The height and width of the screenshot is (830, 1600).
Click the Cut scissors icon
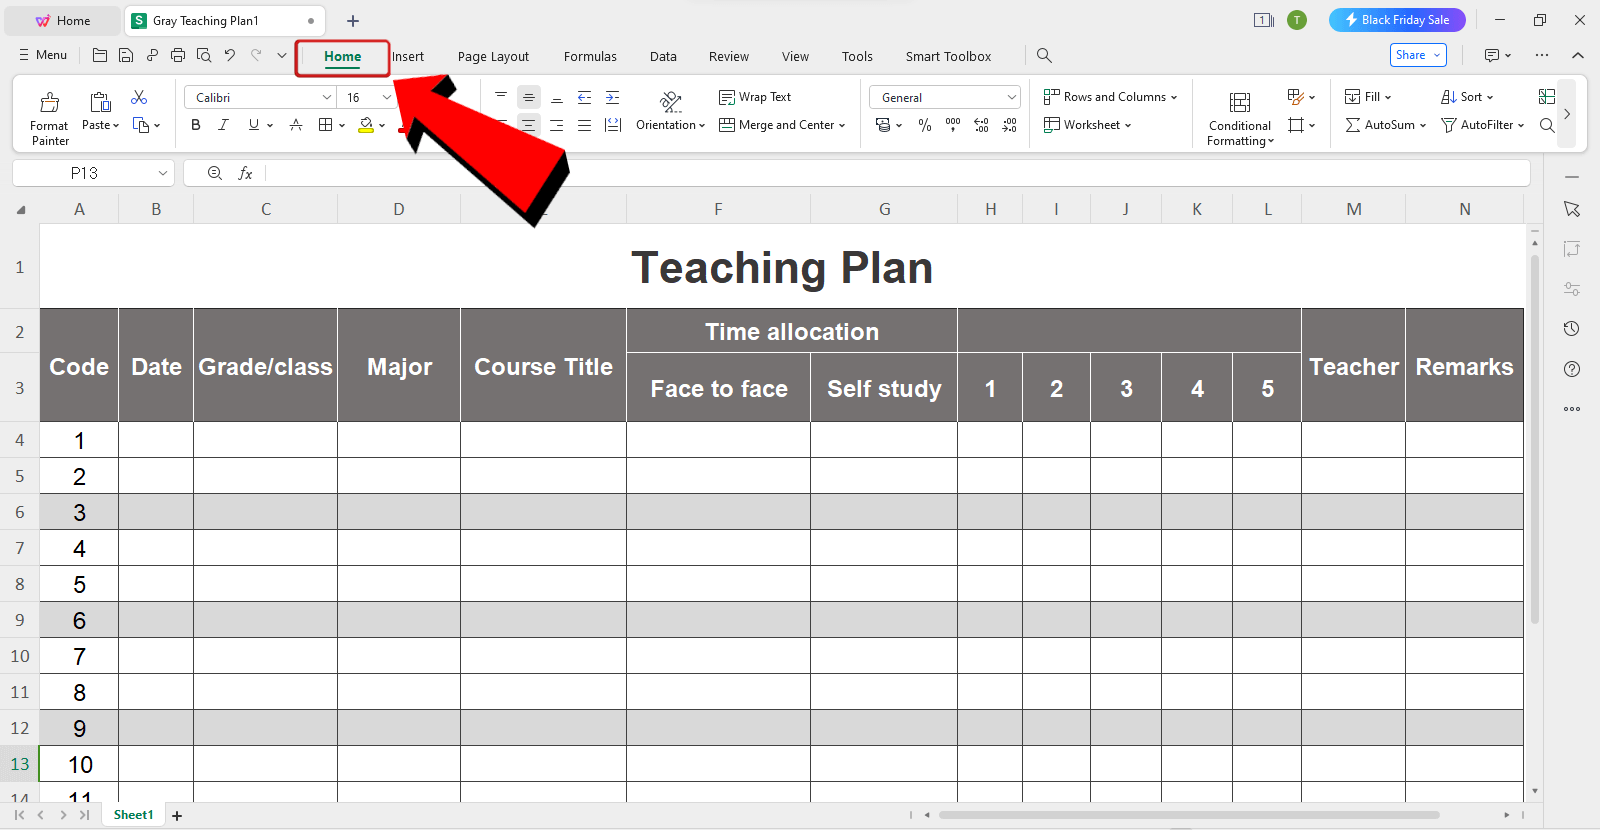[139, 97]
